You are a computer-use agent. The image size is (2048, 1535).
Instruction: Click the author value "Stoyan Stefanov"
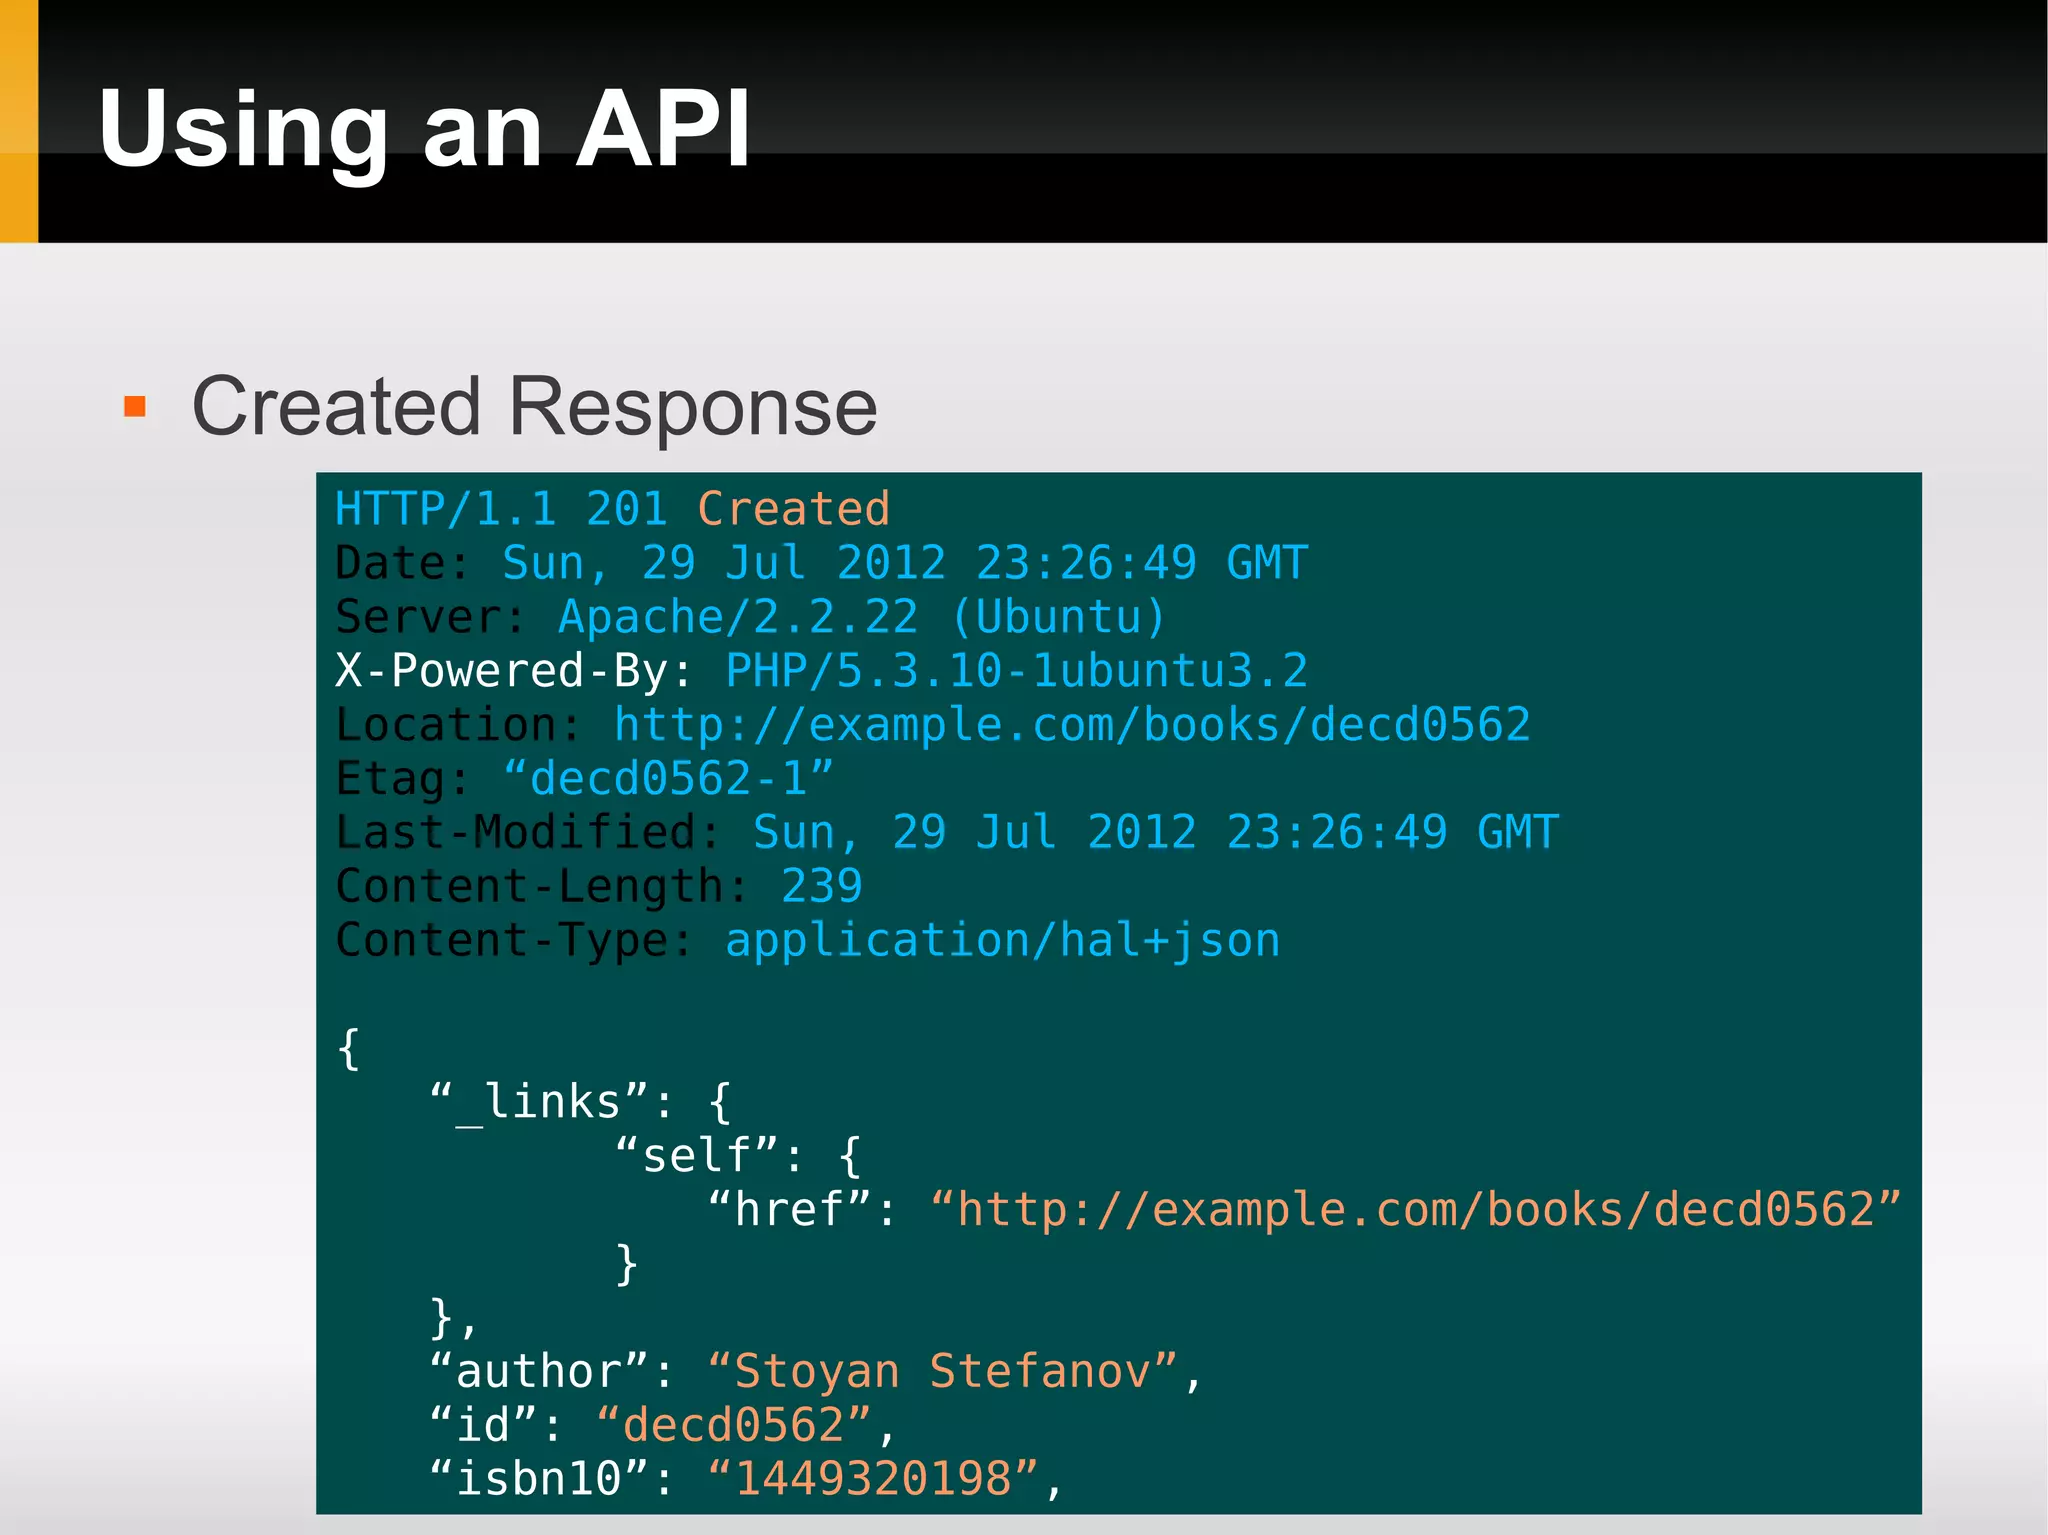click(x=942, y=1372)
